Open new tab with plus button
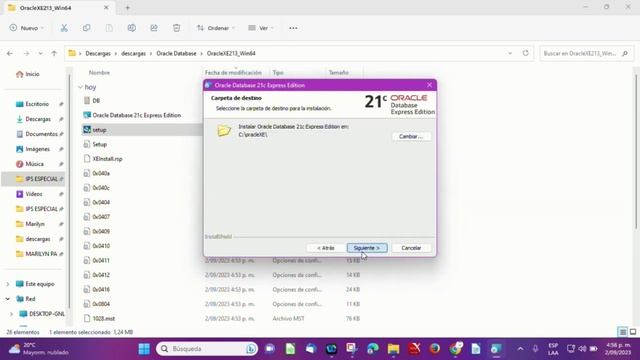The image size is (640, 360). pyautogui.click(x=127, y=7)
